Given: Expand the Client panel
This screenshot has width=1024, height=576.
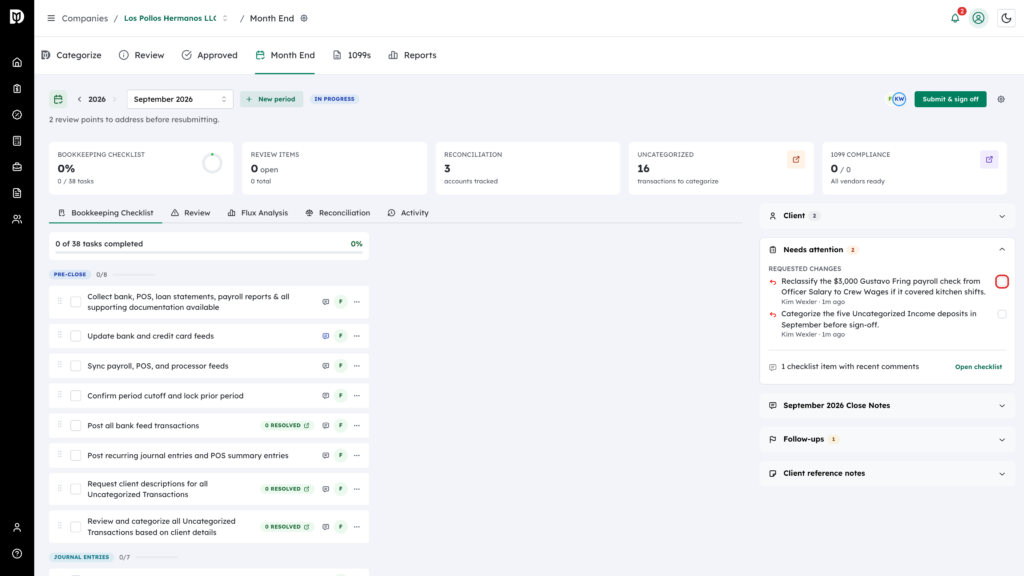Looking at the screenshot, I should (886, 216).
